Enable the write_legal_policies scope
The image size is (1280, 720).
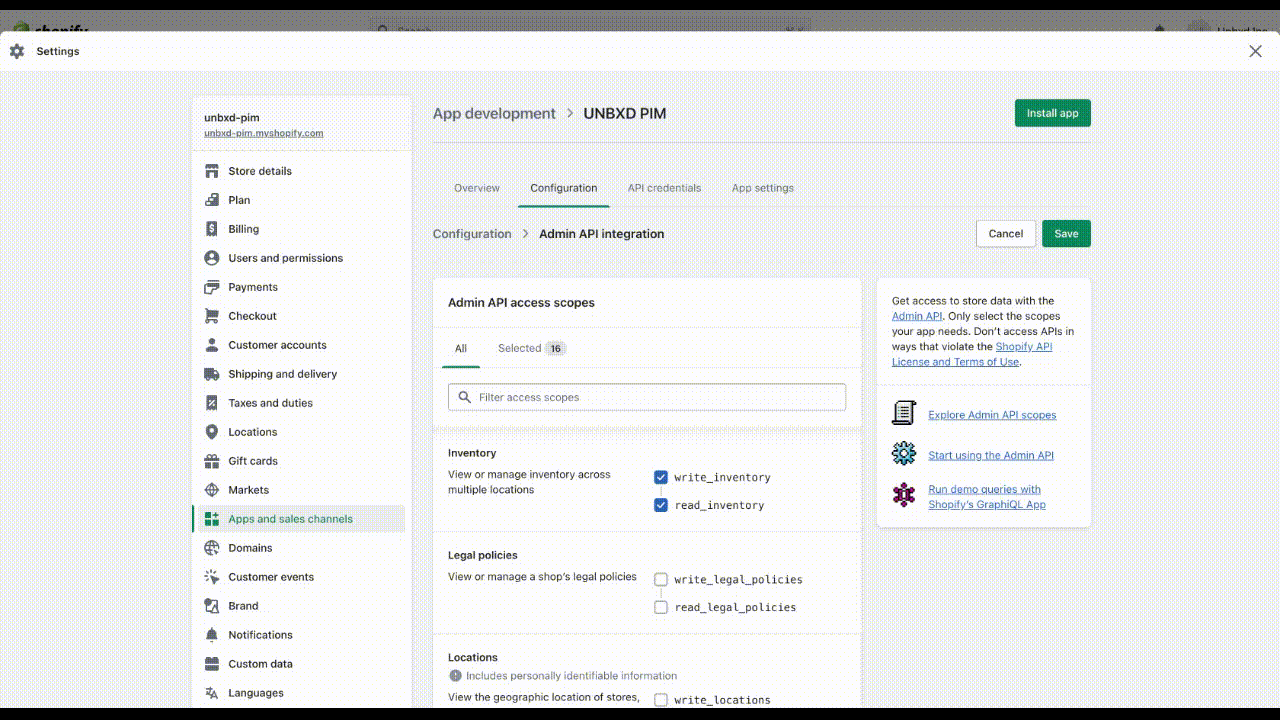[x=661, y=579]
